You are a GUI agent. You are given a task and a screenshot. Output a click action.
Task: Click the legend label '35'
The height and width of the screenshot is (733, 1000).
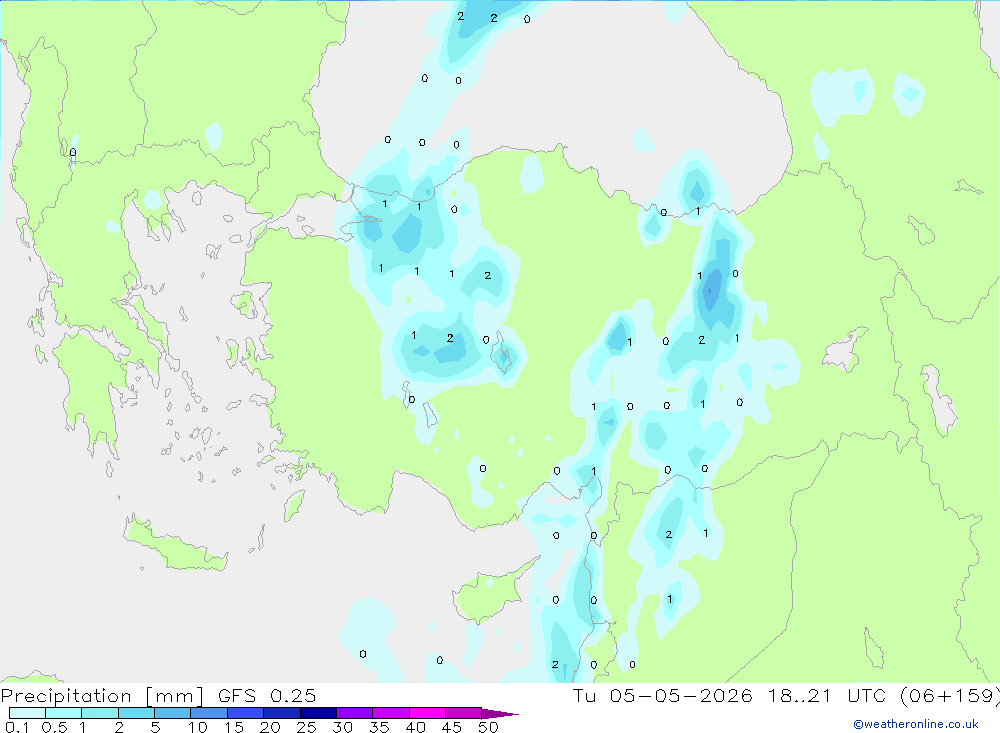click(x=379, y=727)
